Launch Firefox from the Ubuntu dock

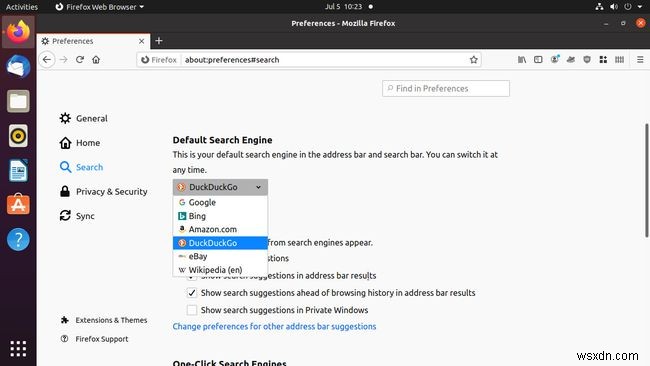click(18, 32)
